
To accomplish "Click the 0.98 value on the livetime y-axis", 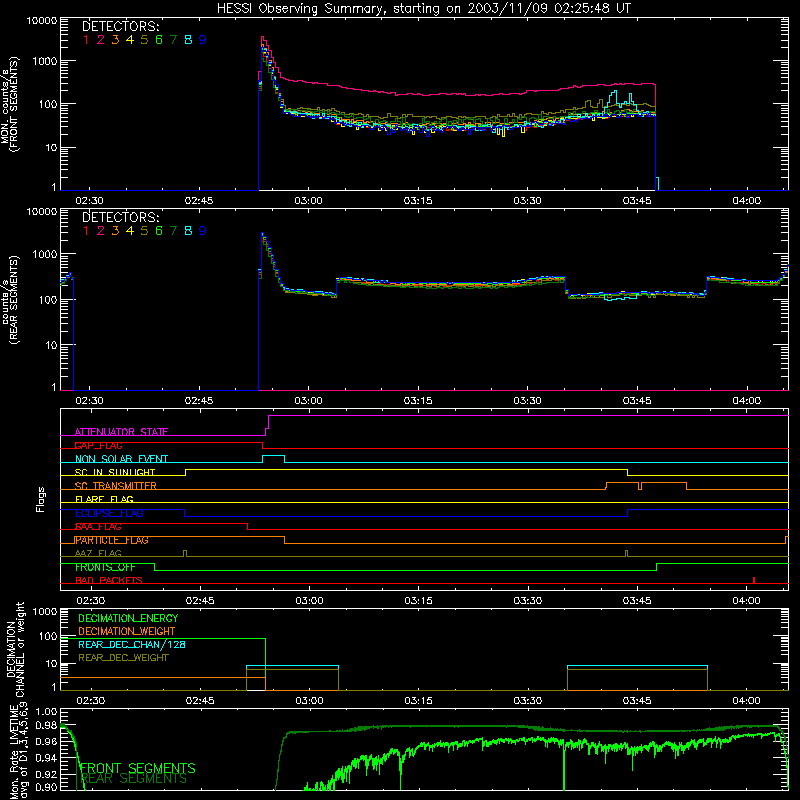I will 46,725.
